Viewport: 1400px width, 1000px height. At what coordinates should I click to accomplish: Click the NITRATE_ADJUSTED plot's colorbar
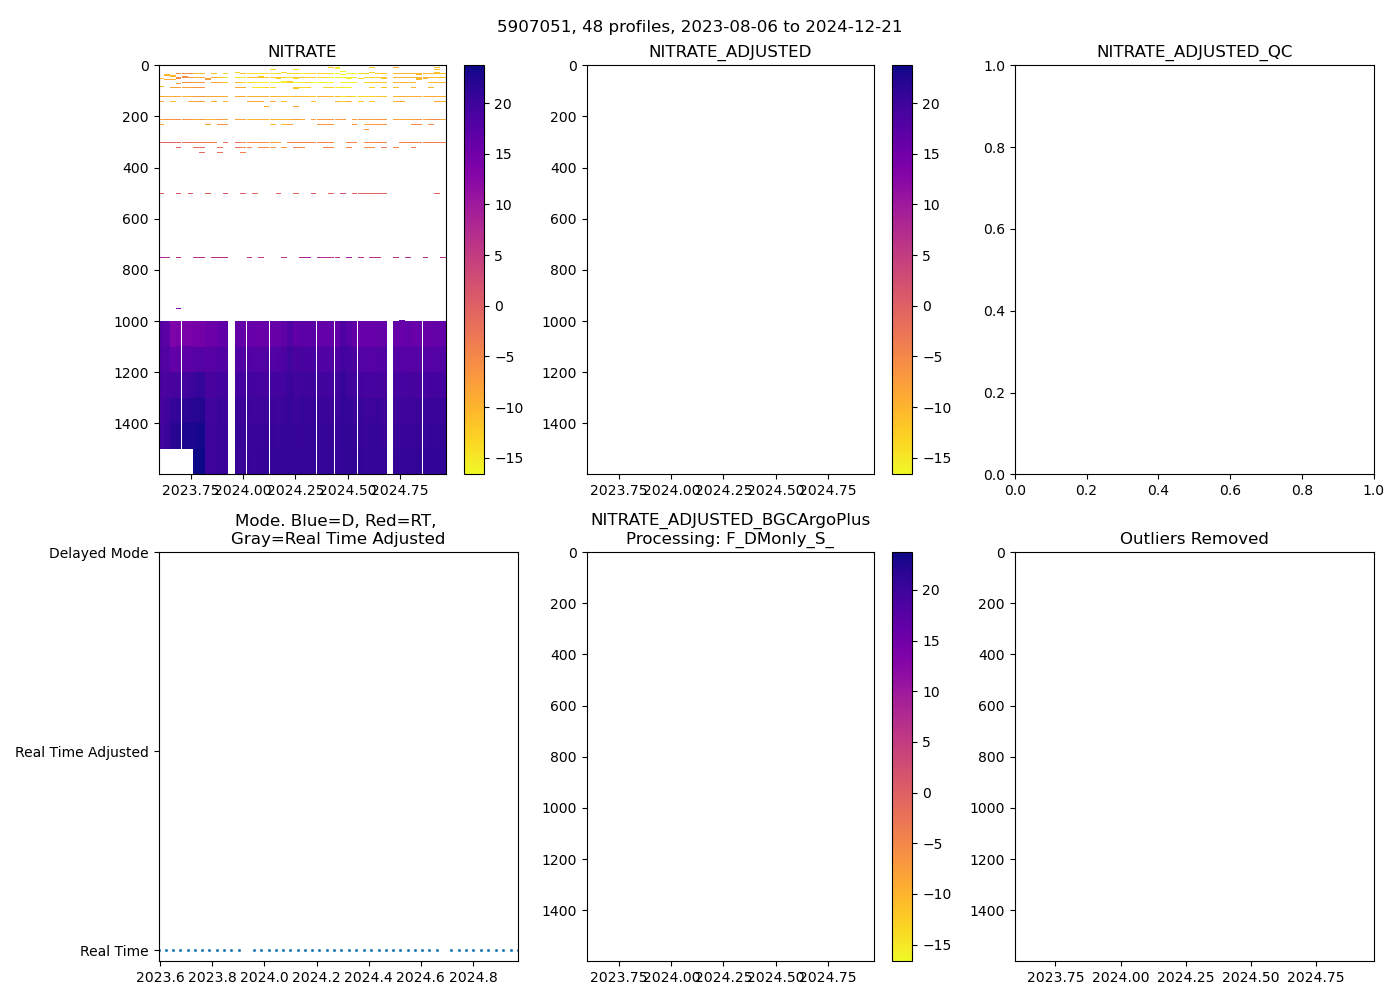[902, 270]
